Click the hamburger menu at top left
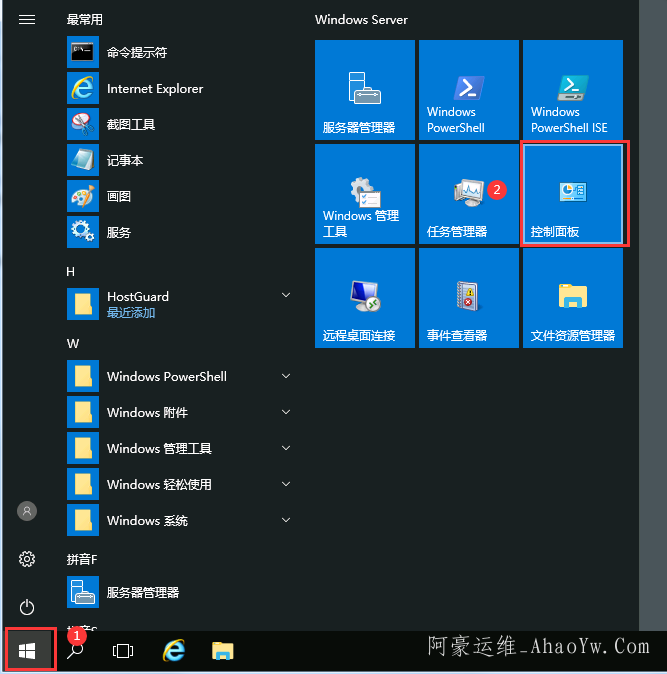667x674 pixels. [x=27, y=20]
